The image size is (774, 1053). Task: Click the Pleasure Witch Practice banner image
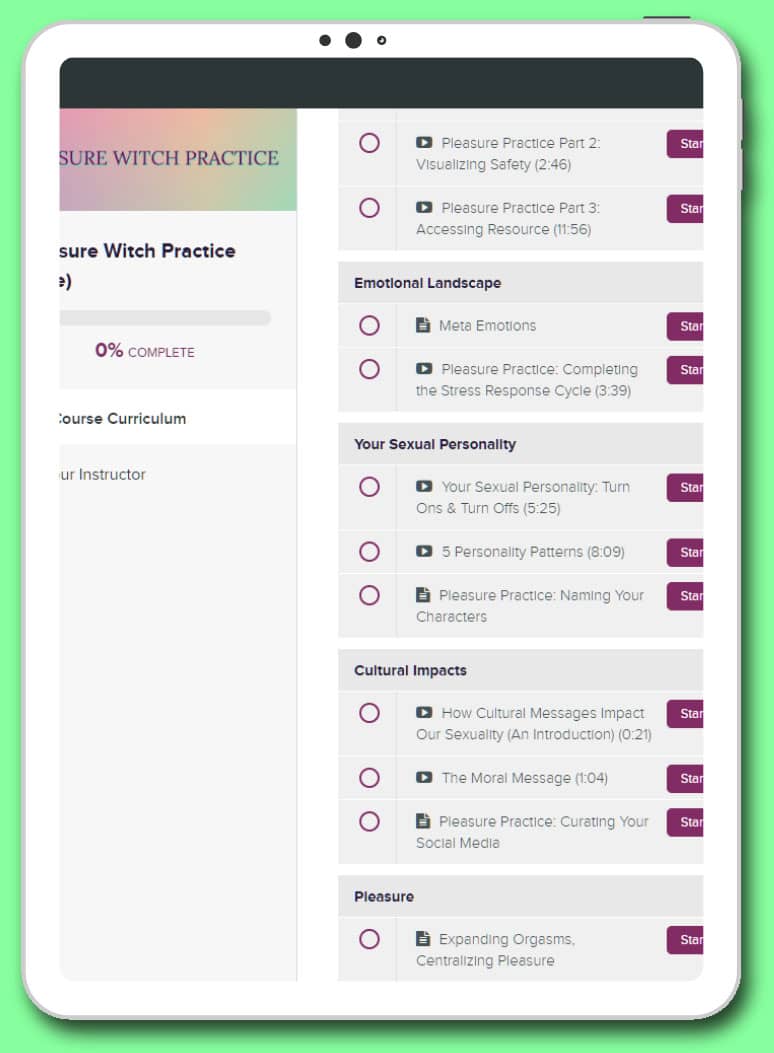click(x=178, y=160)
